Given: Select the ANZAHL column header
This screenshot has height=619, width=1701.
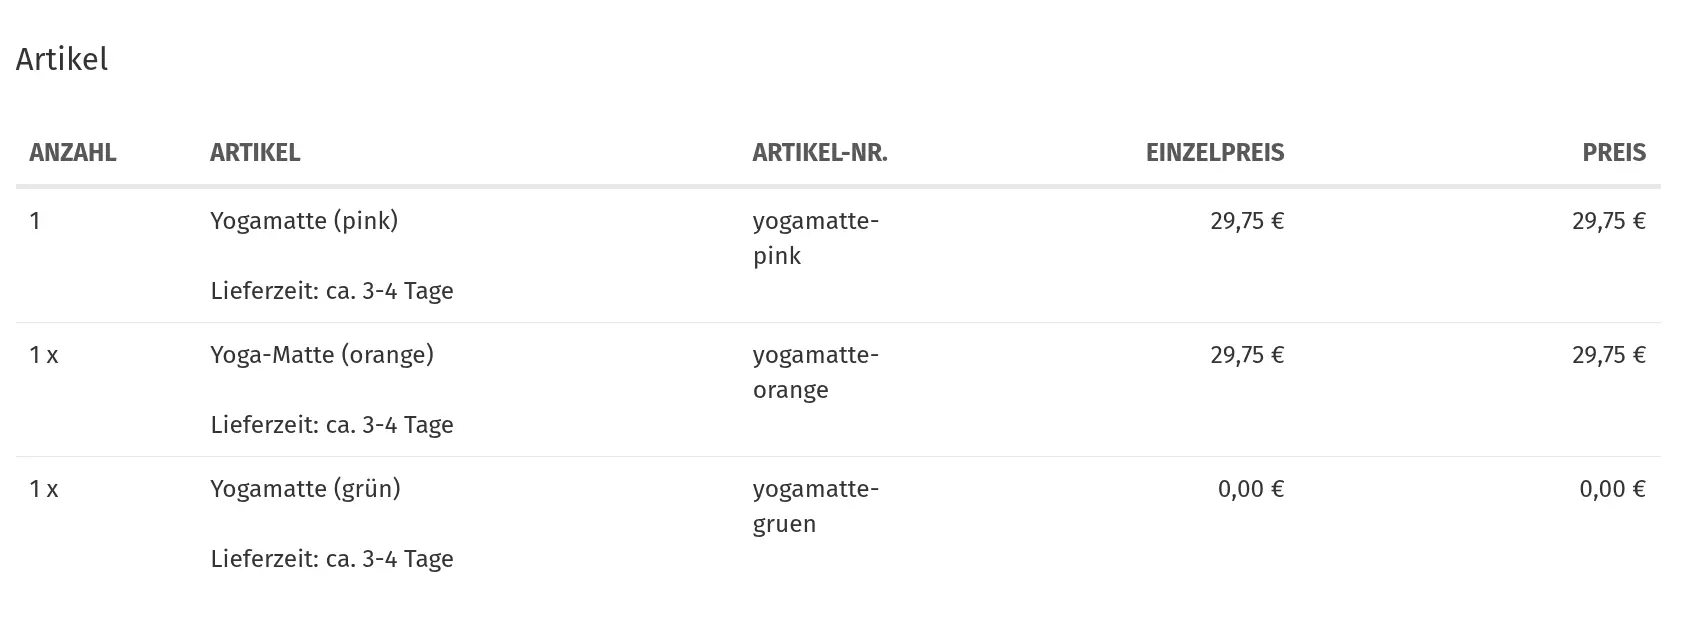Looking at the screenshot, I should [73, 152].
